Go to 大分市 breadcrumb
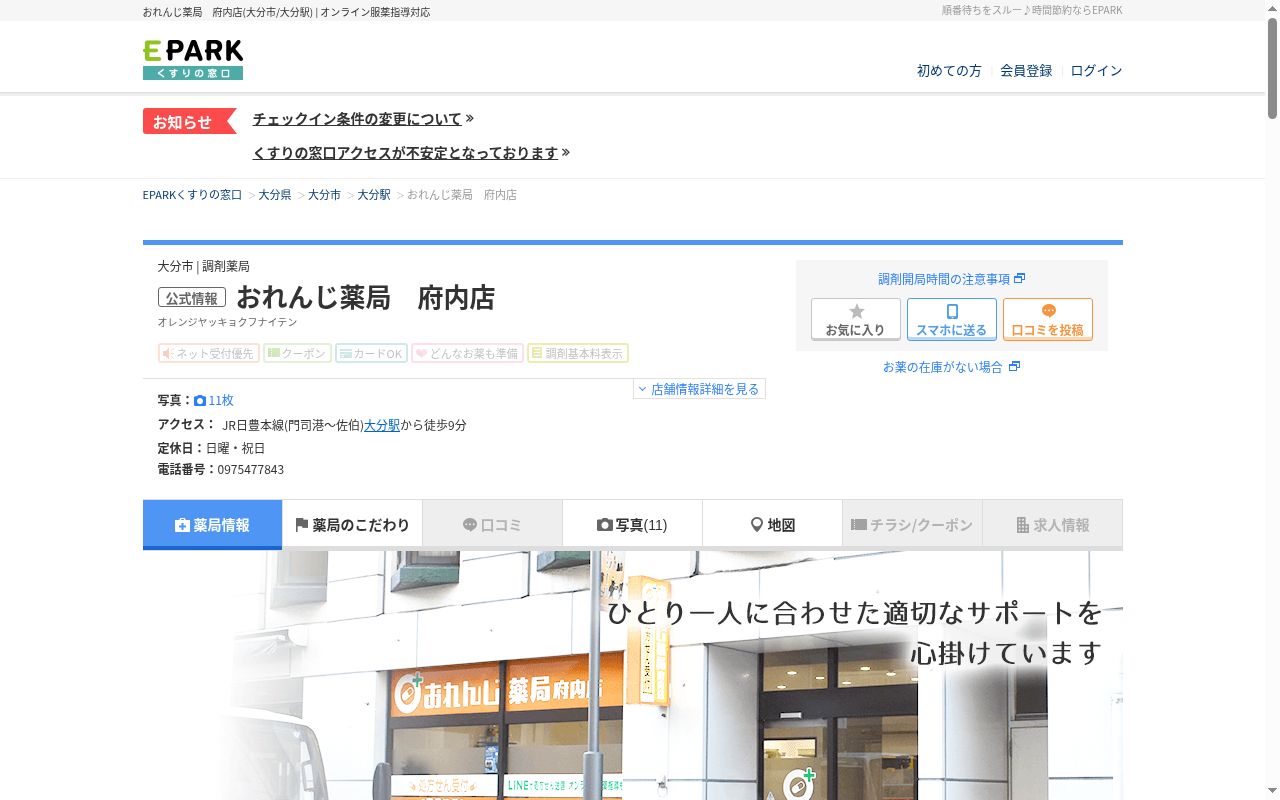The height and width of the screenshot is (800, 1280). (x=324, y=195)
